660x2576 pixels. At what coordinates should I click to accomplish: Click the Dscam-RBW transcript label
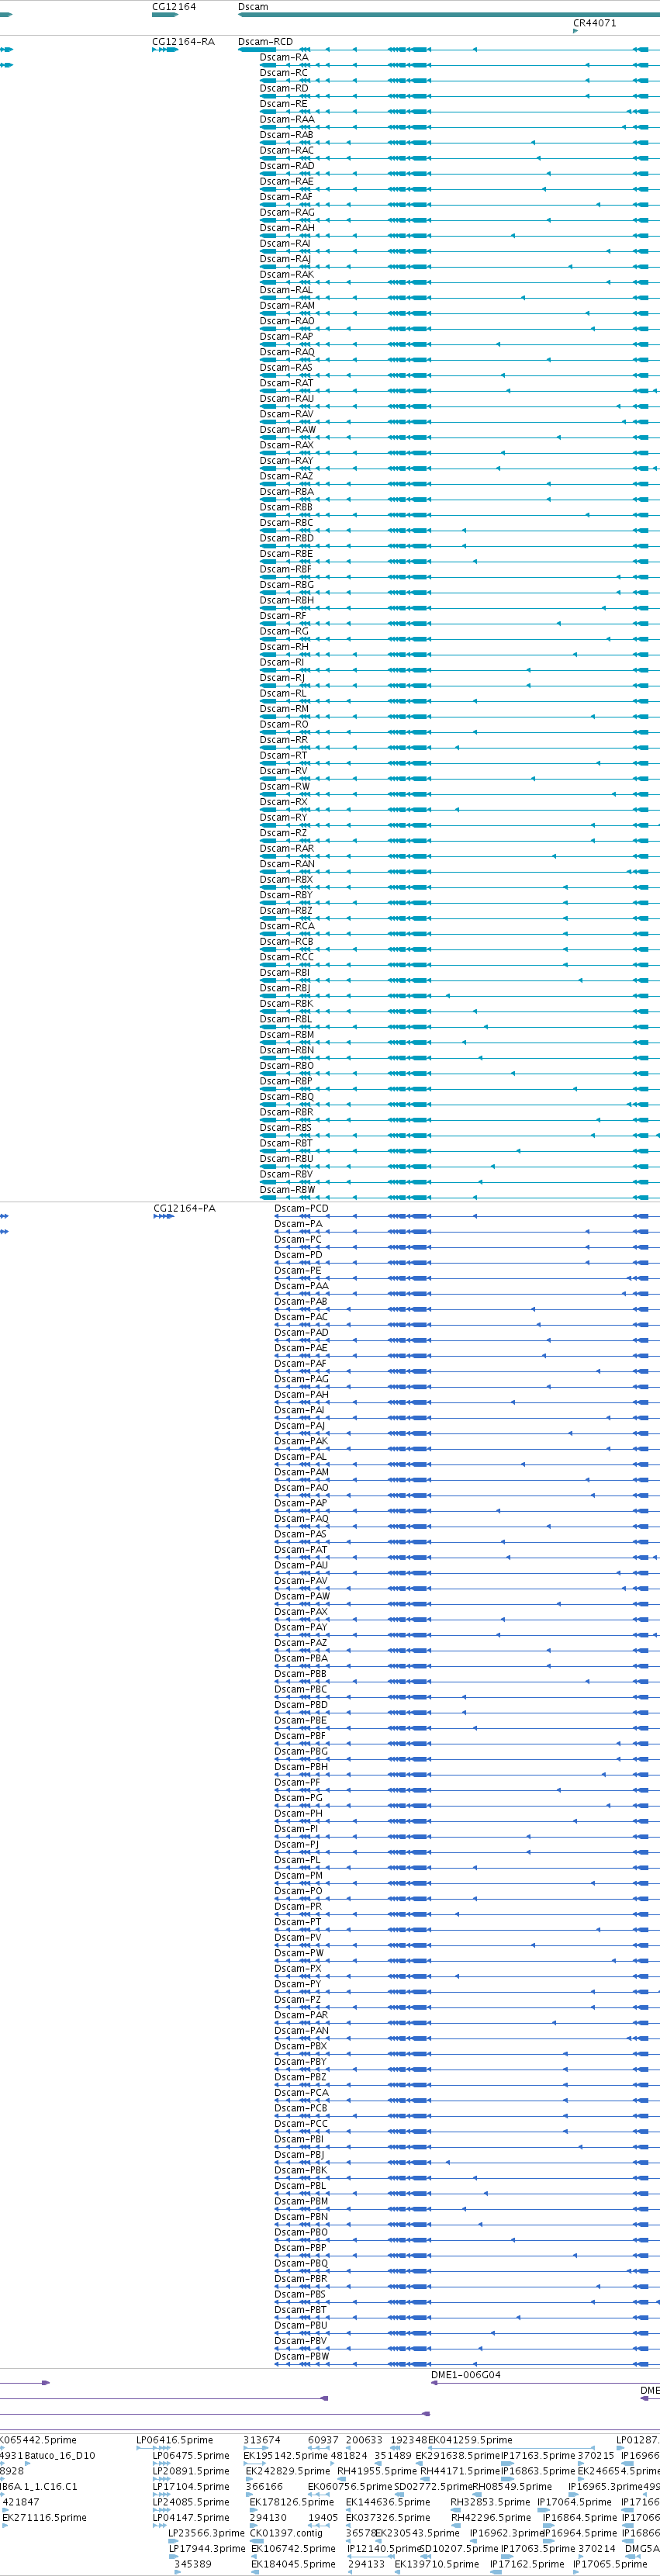(x=288, y=1189)
